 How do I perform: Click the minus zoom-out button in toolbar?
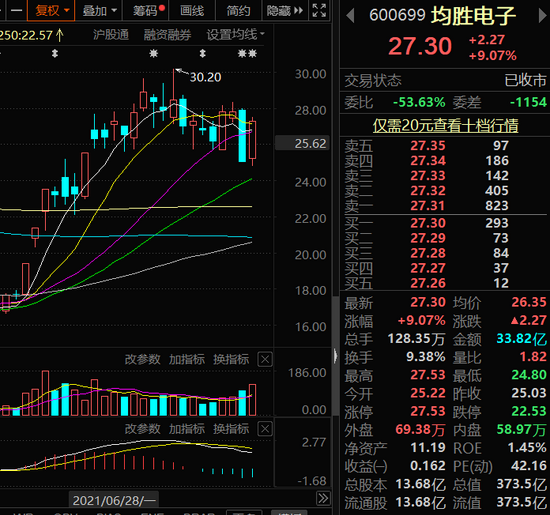tap(16, 11)
